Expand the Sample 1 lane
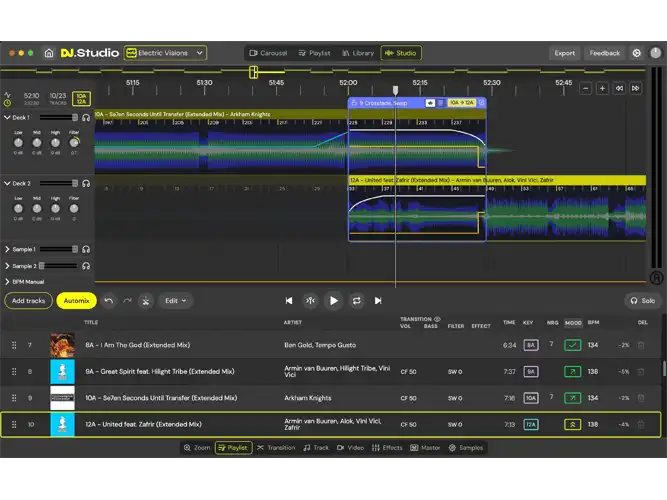This screenshot has width=667, height=500. (7, 249)
